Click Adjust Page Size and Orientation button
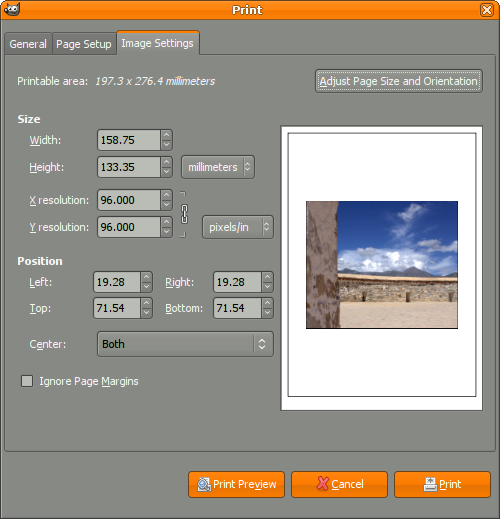This screenshot has width=500, height=519. pyautogui.click(x=399, y=81)
